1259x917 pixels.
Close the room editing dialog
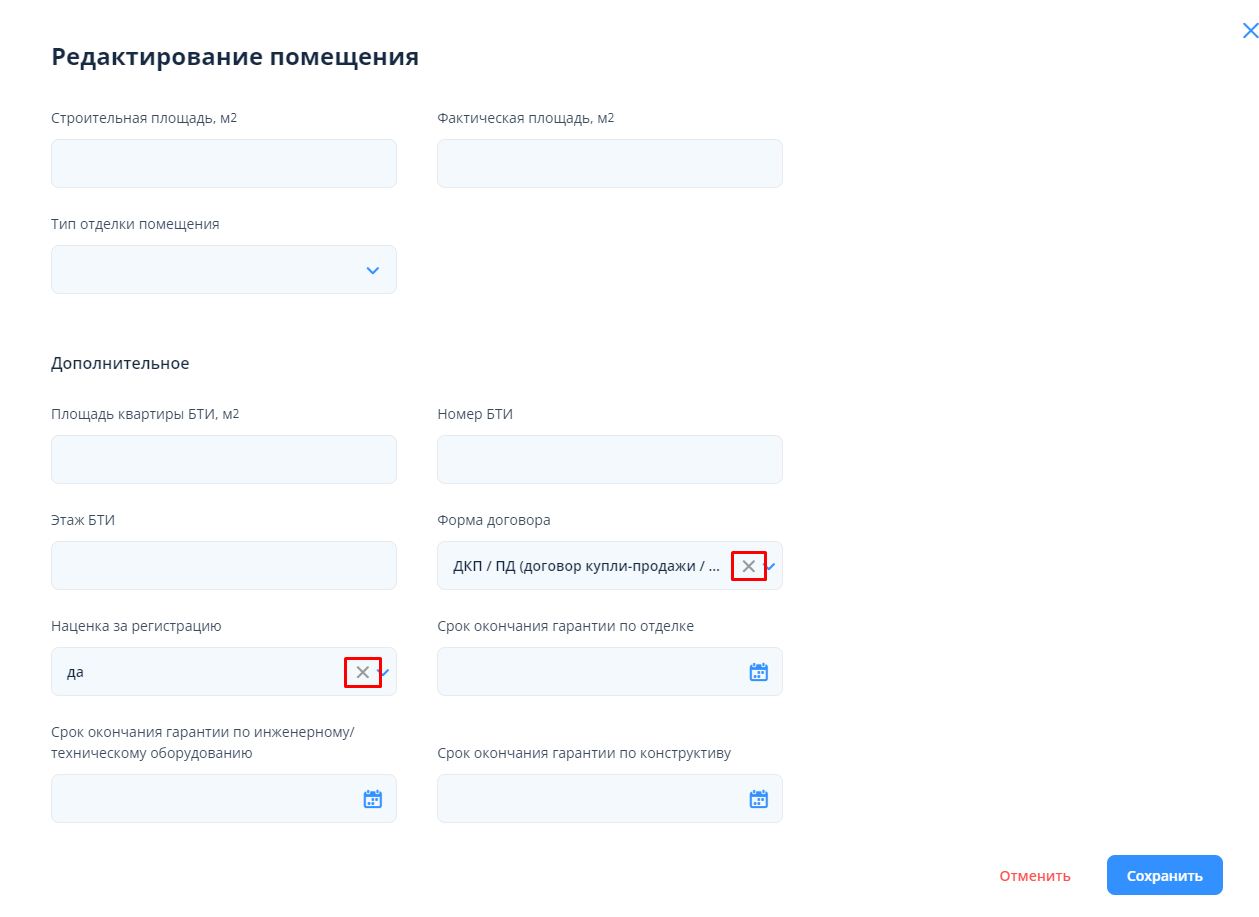1249,31
